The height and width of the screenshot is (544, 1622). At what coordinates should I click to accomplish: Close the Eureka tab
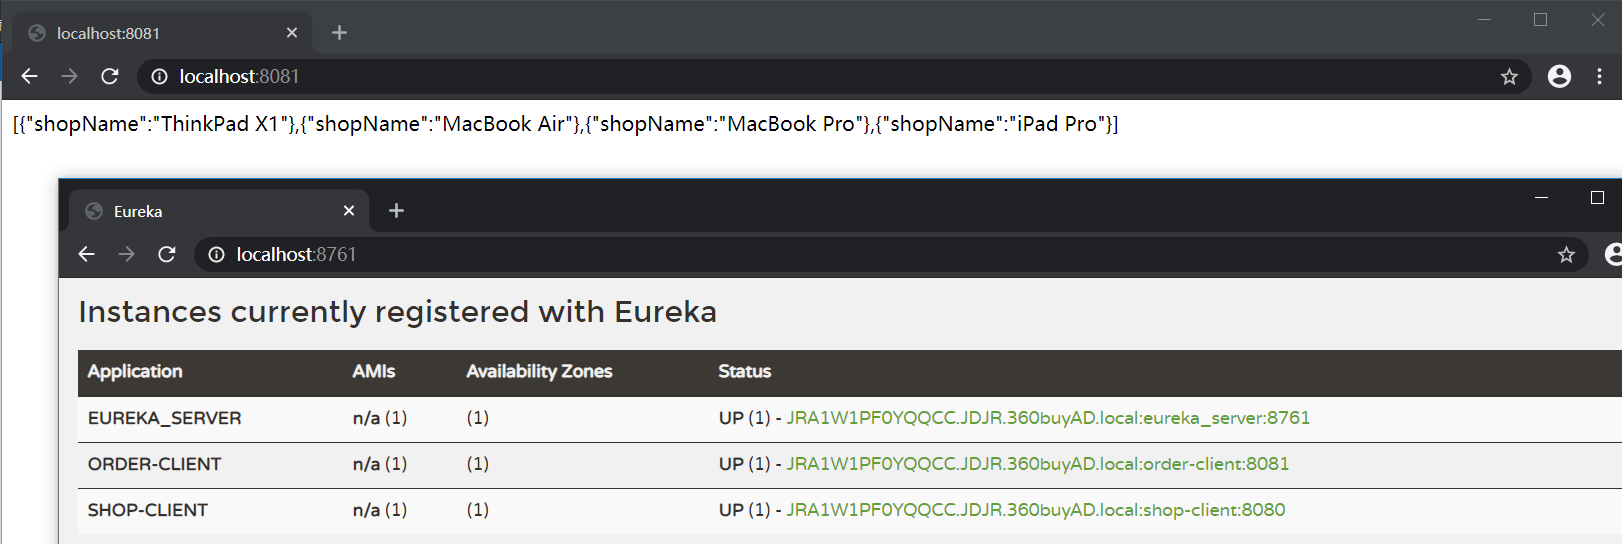[349, 211]
